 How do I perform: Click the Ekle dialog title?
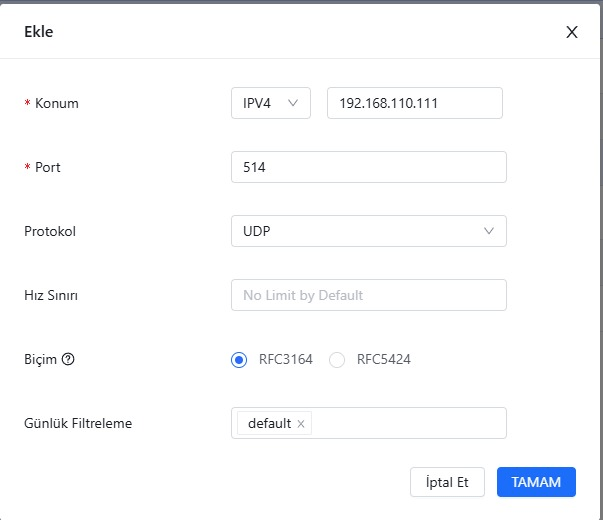click(38, 32)
